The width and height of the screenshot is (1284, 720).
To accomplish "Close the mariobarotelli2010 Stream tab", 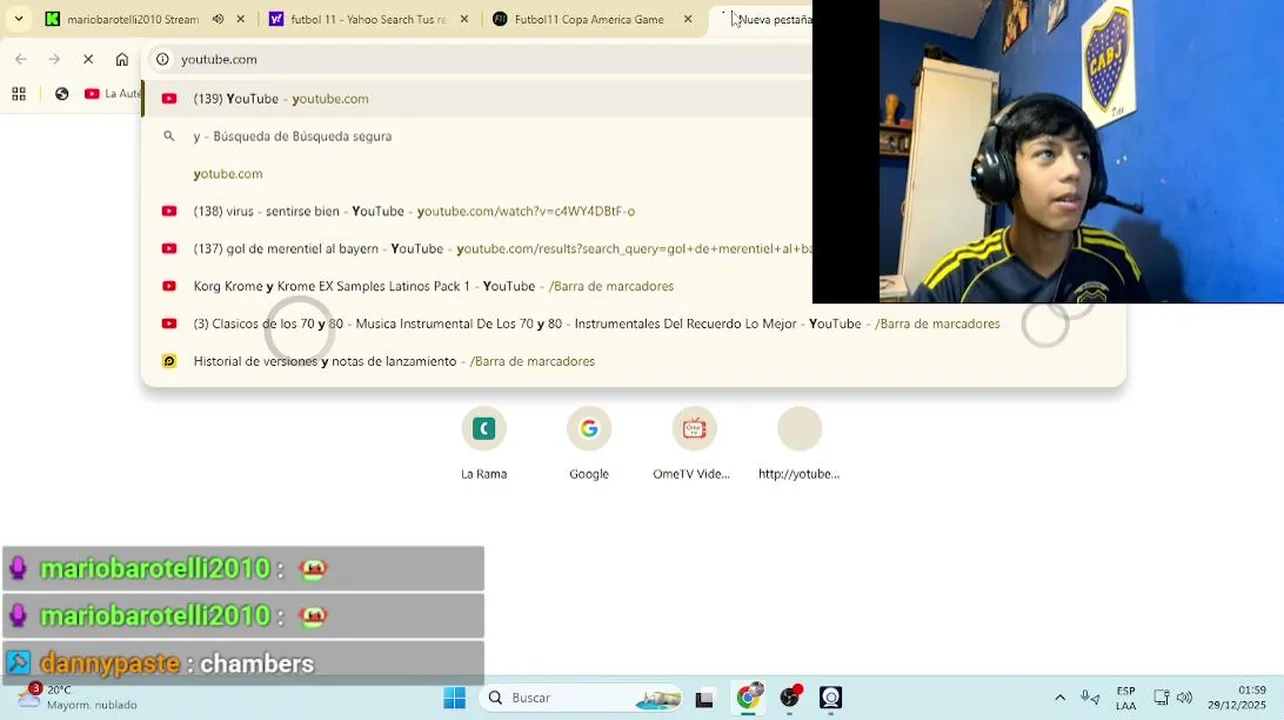I will pos(241,19).
